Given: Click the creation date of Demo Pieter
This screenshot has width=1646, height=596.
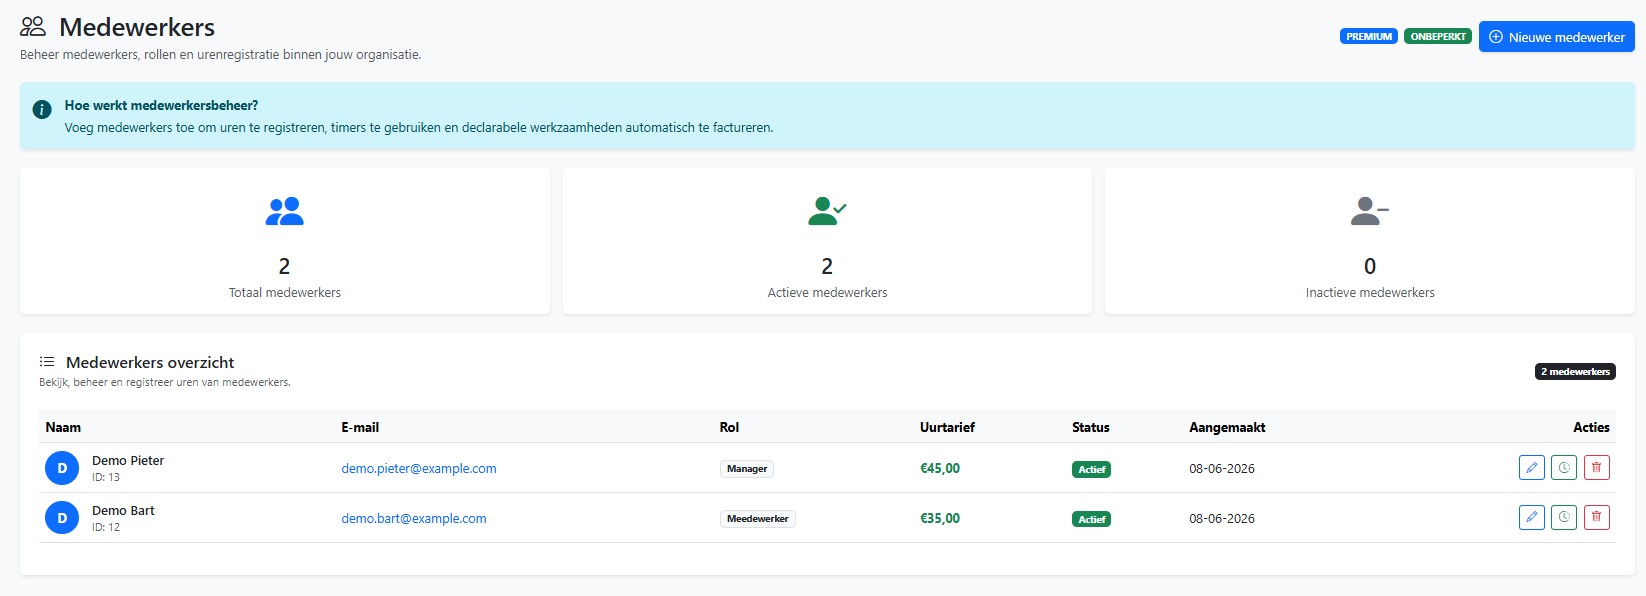Looking at the screenshot, I should (1222, 468).
